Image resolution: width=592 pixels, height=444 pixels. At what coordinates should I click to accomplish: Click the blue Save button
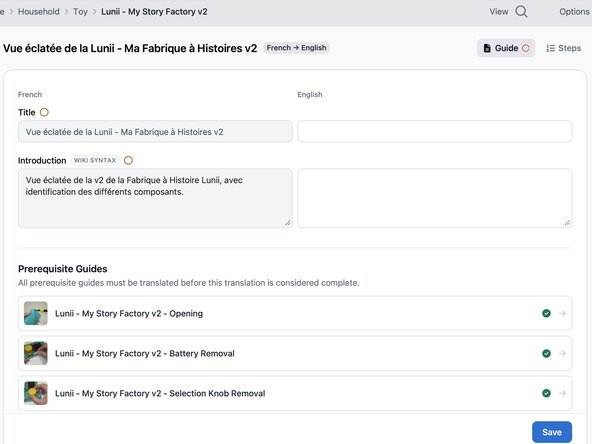pos(552,432)
